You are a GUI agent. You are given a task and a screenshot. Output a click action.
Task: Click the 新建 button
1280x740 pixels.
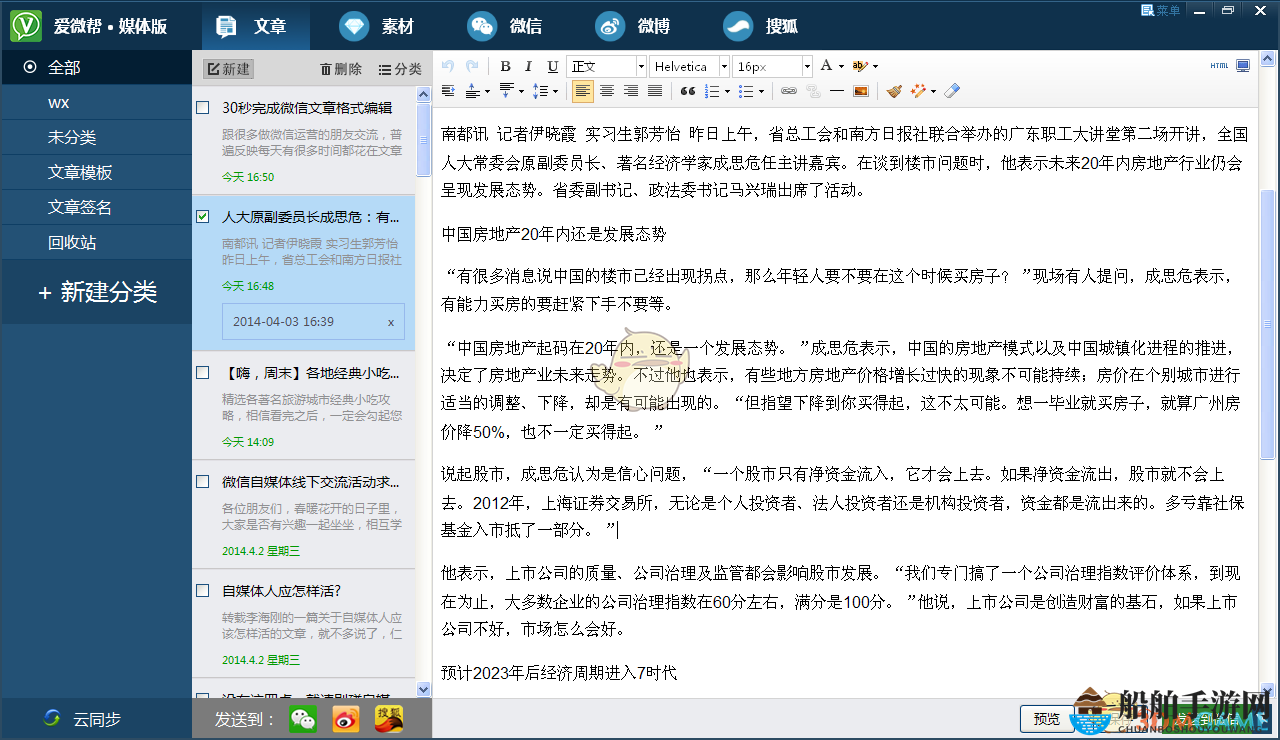tap(228, 69)
